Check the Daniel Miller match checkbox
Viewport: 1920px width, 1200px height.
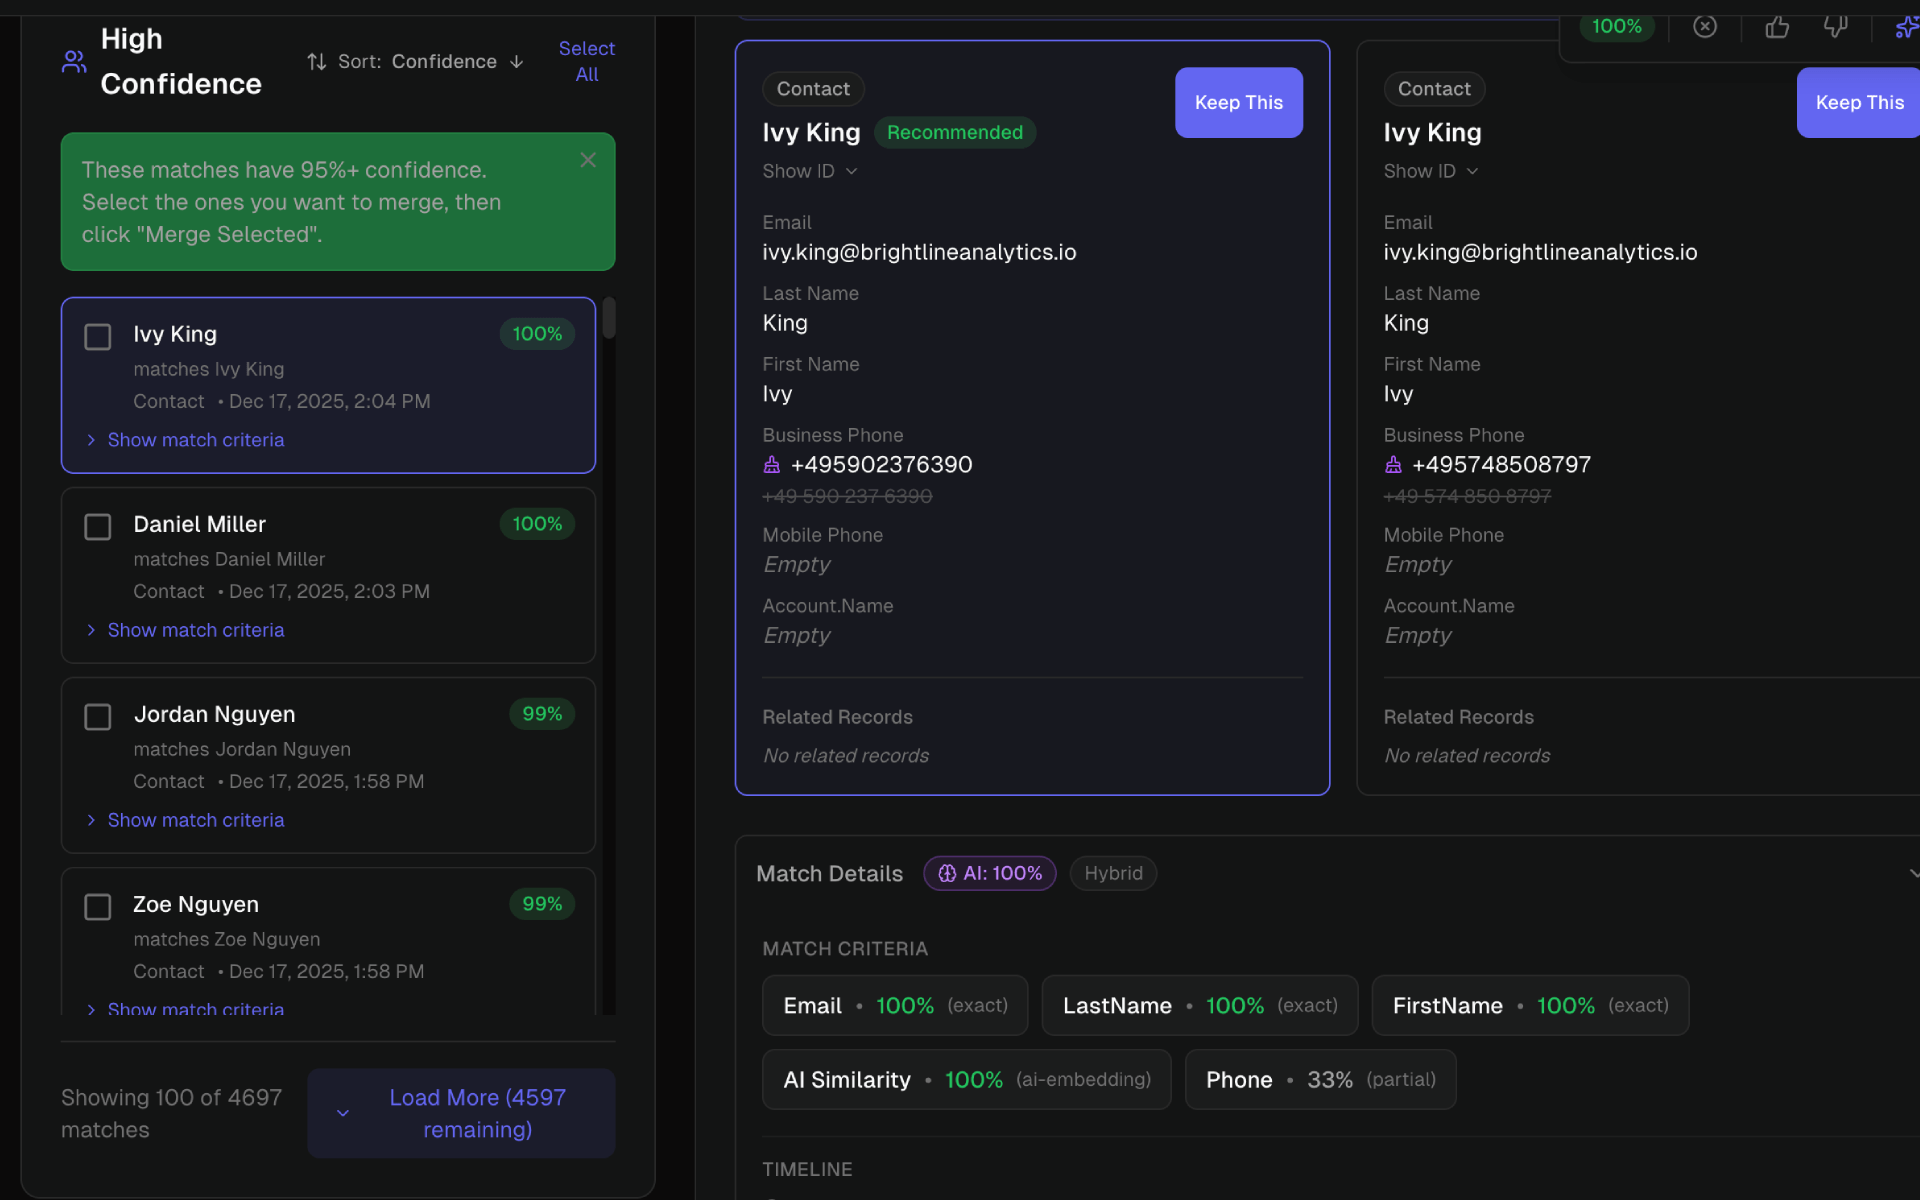pos(97,526)
